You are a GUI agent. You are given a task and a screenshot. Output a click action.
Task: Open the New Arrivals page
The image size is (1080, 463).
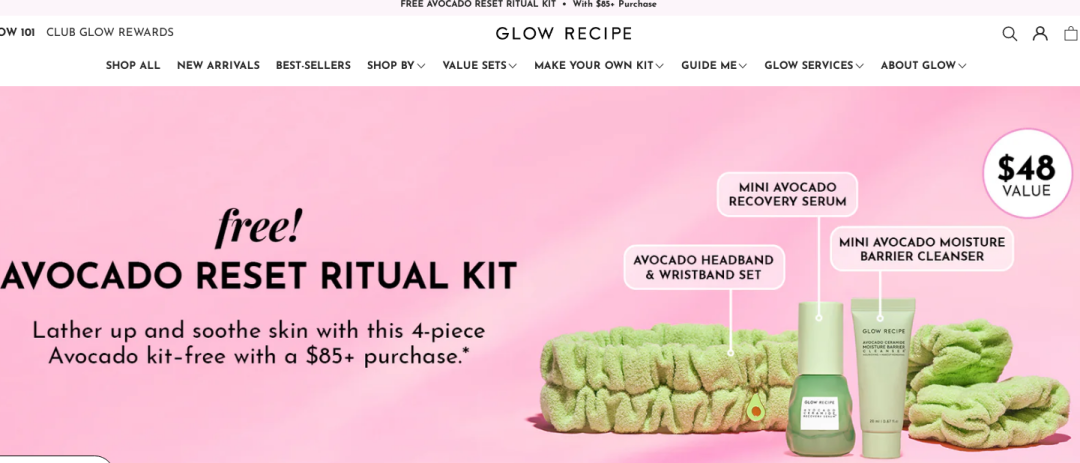tap(218, 65)
